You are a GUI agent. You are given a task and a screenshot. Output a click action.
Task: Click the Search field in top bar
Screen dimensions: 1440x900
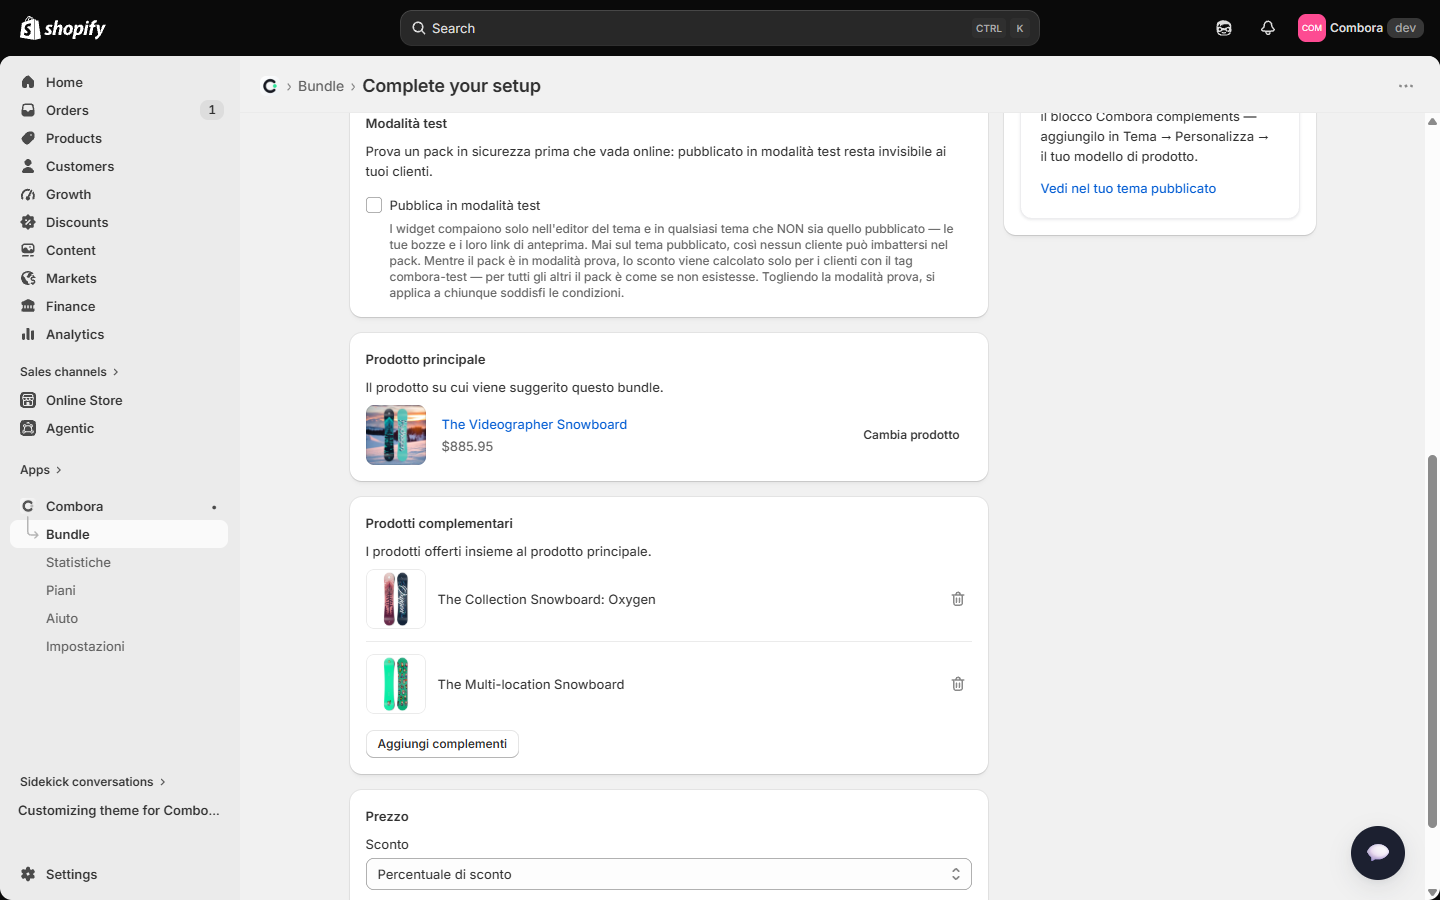click(720, 28)
